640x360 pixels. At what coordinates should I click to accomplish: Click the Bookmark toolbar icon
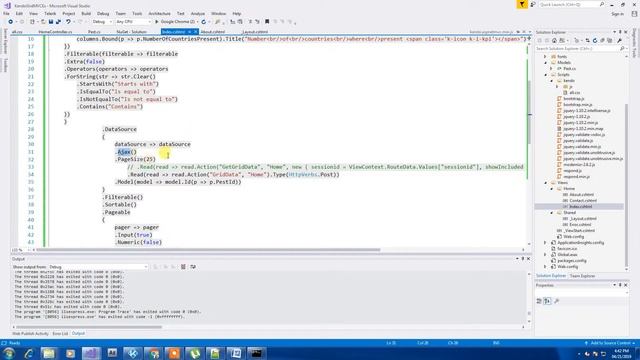tap(267, 22)
